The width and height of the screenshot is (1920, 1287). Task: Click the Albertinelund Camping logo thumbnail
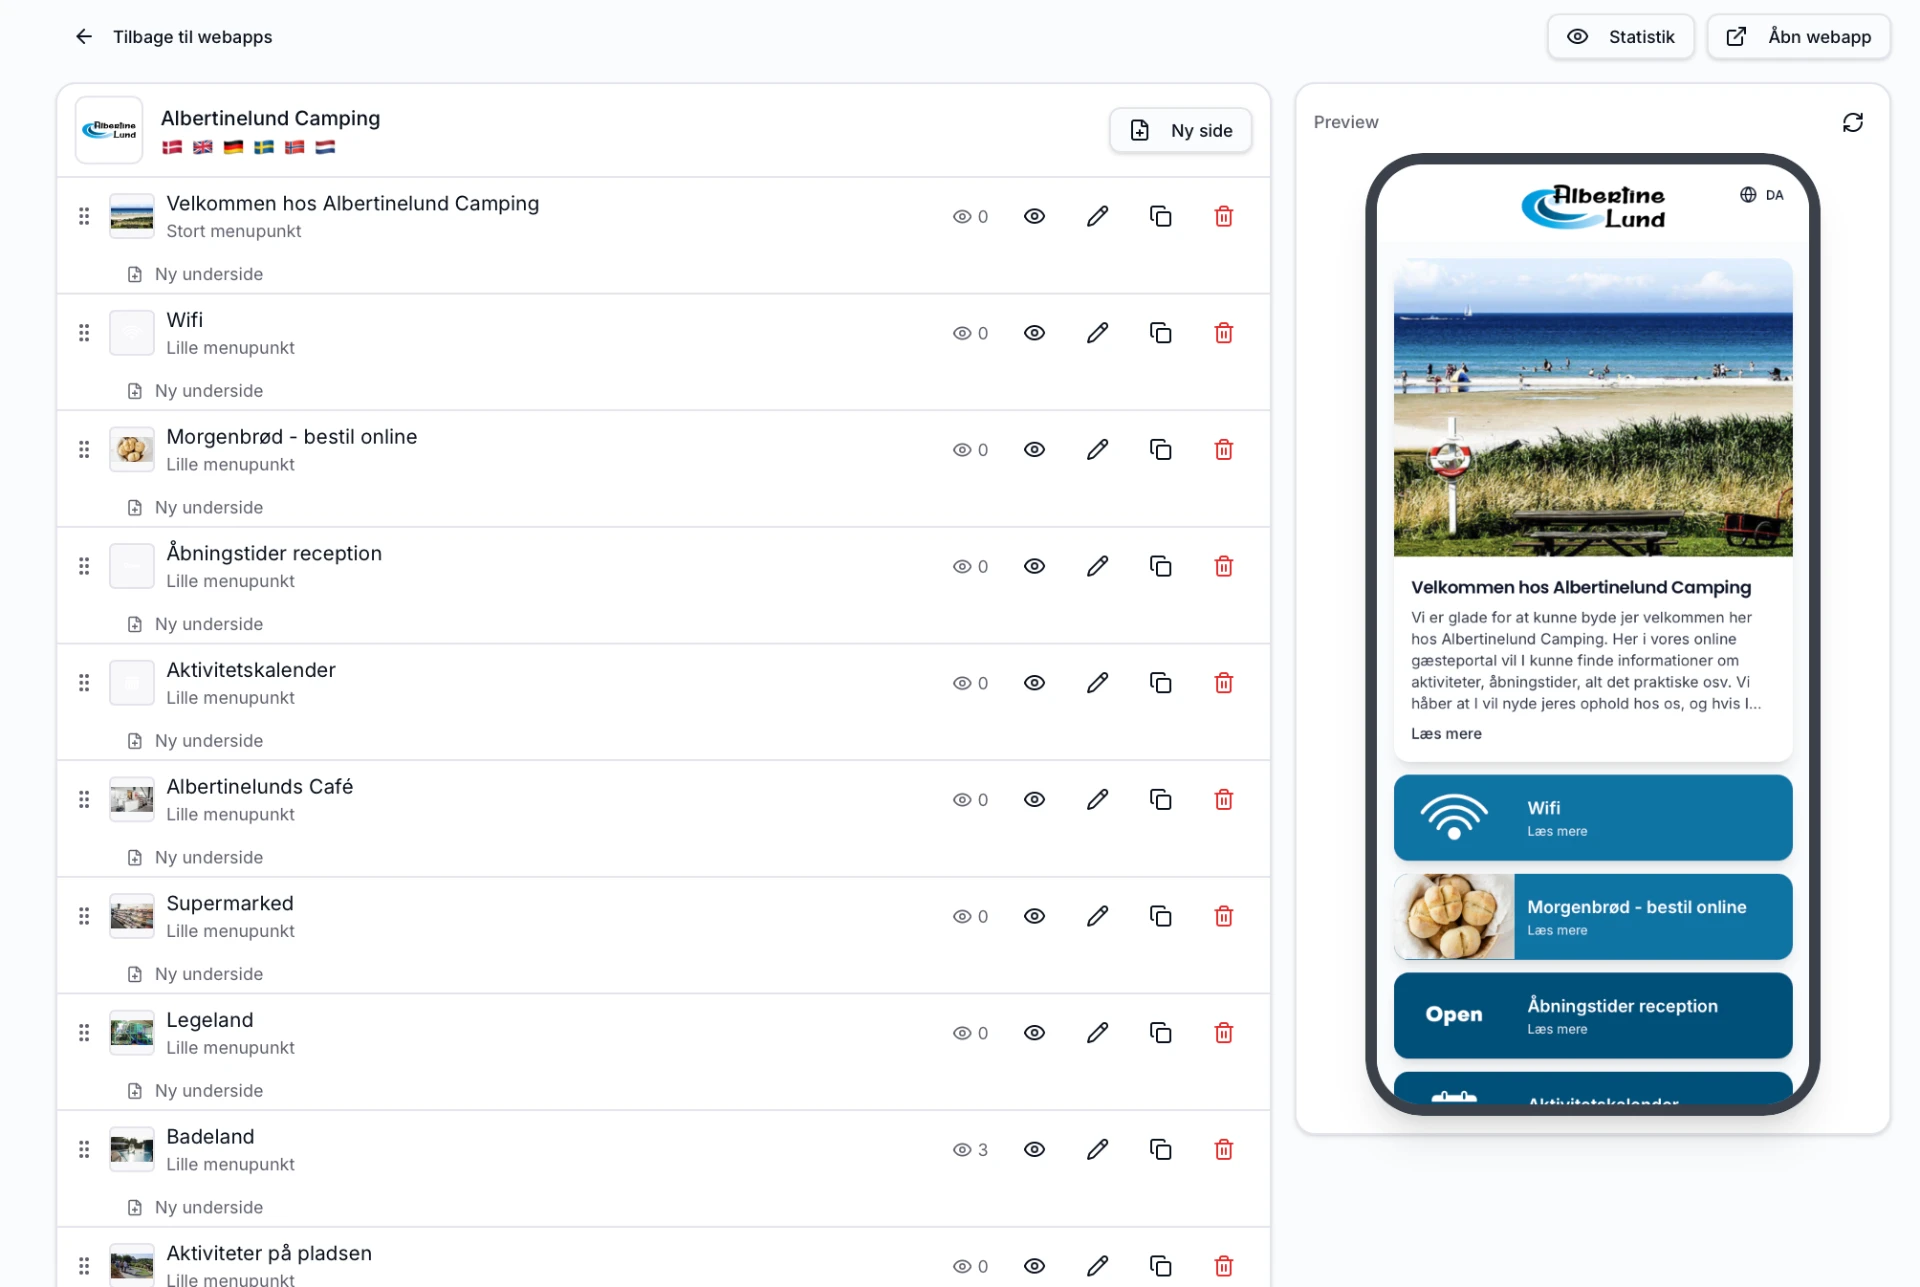click(109, 130)
